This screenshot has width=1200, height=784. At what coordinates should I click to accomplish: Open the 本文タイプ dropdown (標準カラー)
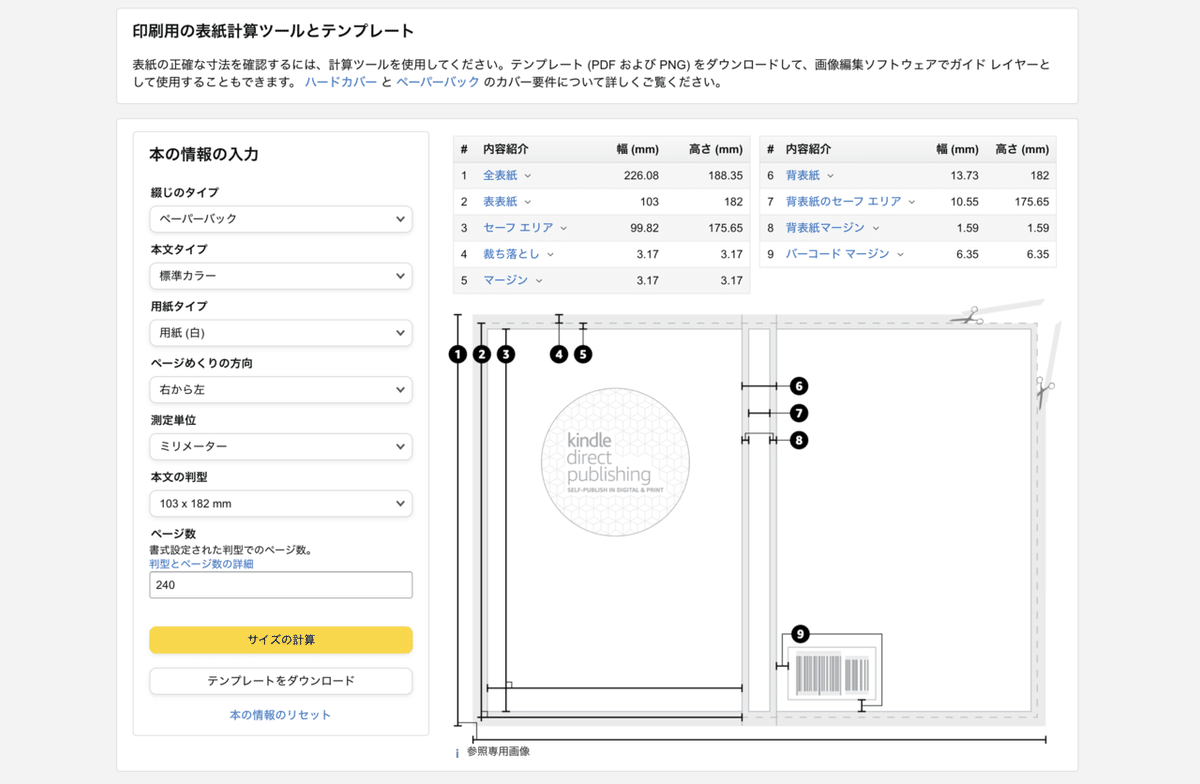pos(281,276)
